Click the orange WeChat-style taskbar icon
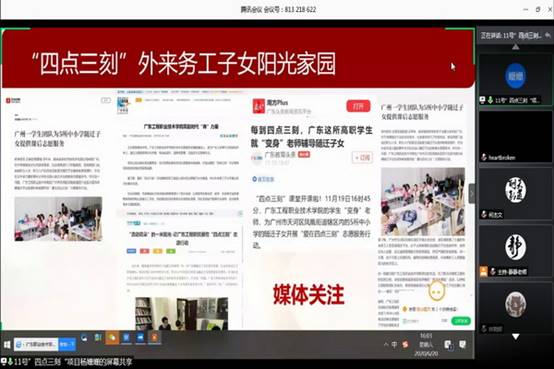Viewport: 554px width, 369px height. pos(112,338)
